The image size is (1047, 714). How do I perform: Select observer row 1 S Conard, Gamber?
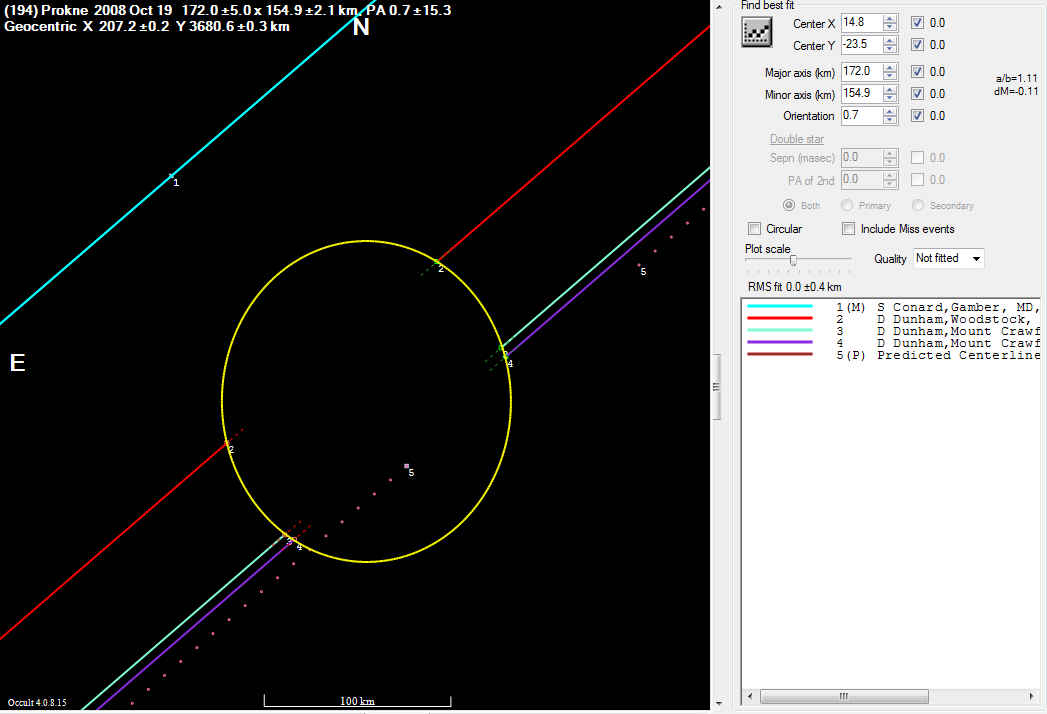(891, 307)
